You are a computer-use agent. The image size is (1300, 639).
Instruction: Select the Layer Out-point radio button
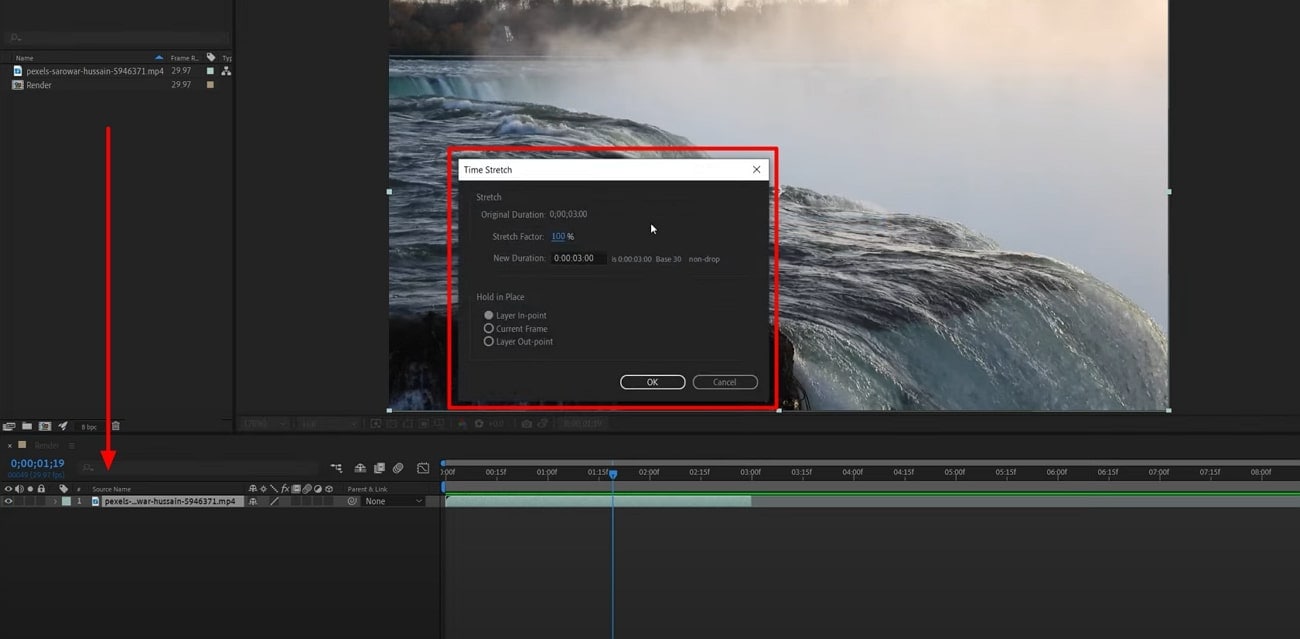[489, 342]
